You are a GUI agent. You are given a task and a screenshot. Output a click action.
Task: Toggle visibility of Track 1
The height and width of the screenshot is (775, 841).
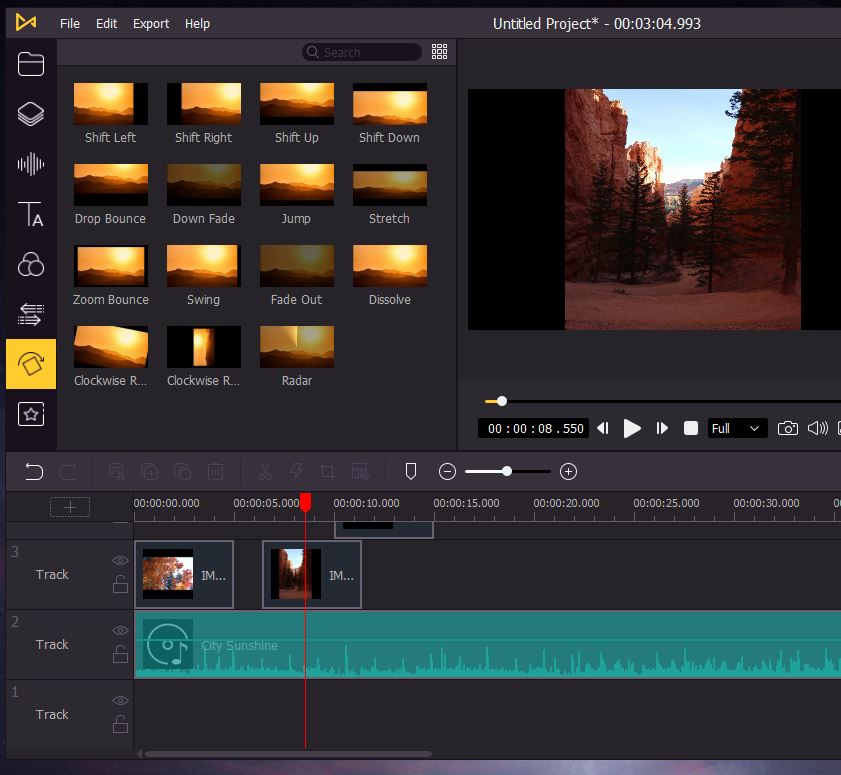point(120,701)
